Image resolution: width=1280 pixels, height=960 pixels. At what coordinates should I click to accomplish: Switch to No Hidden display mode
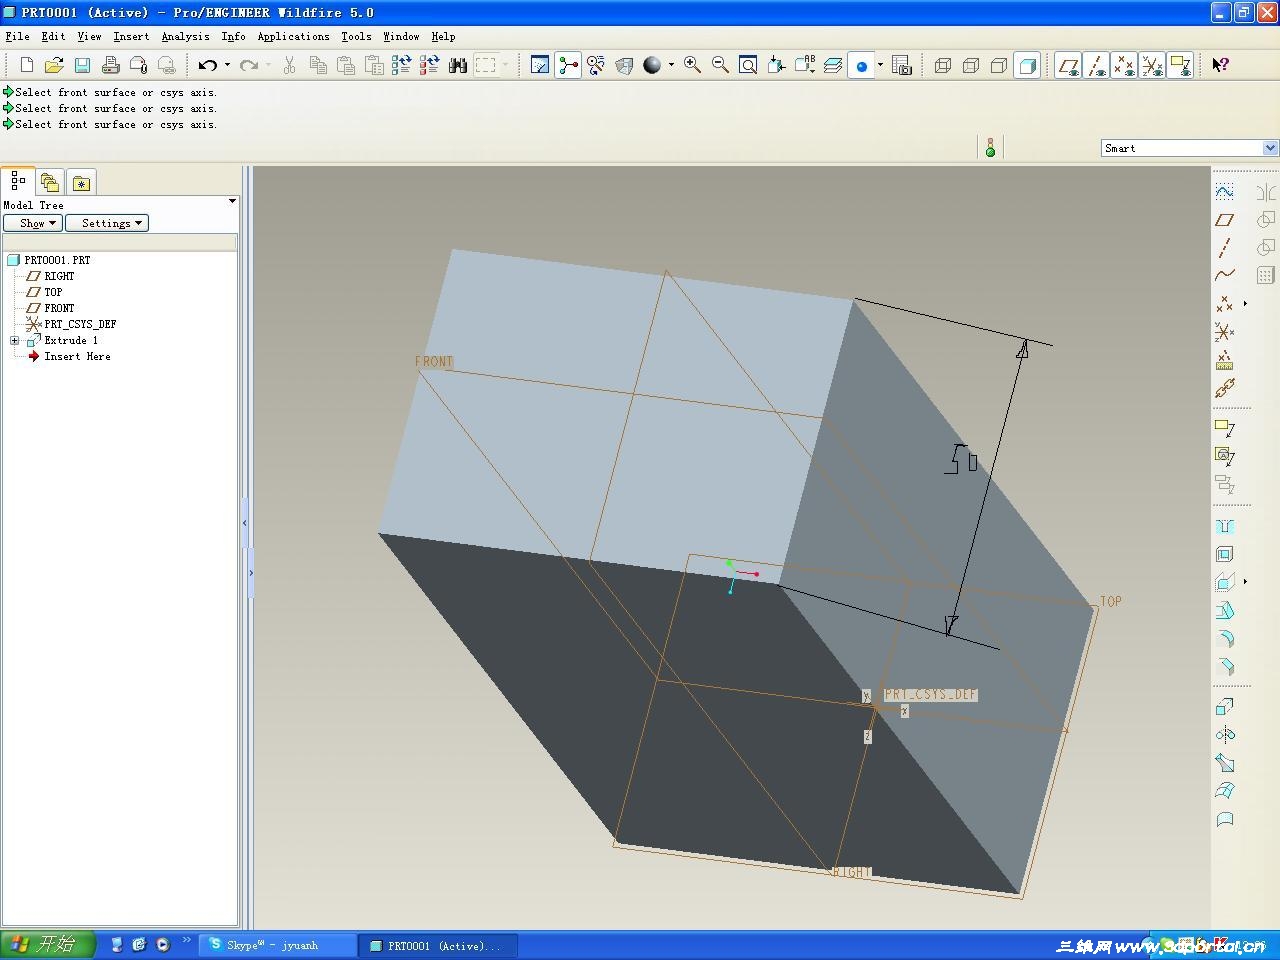(x=998, y=65)
